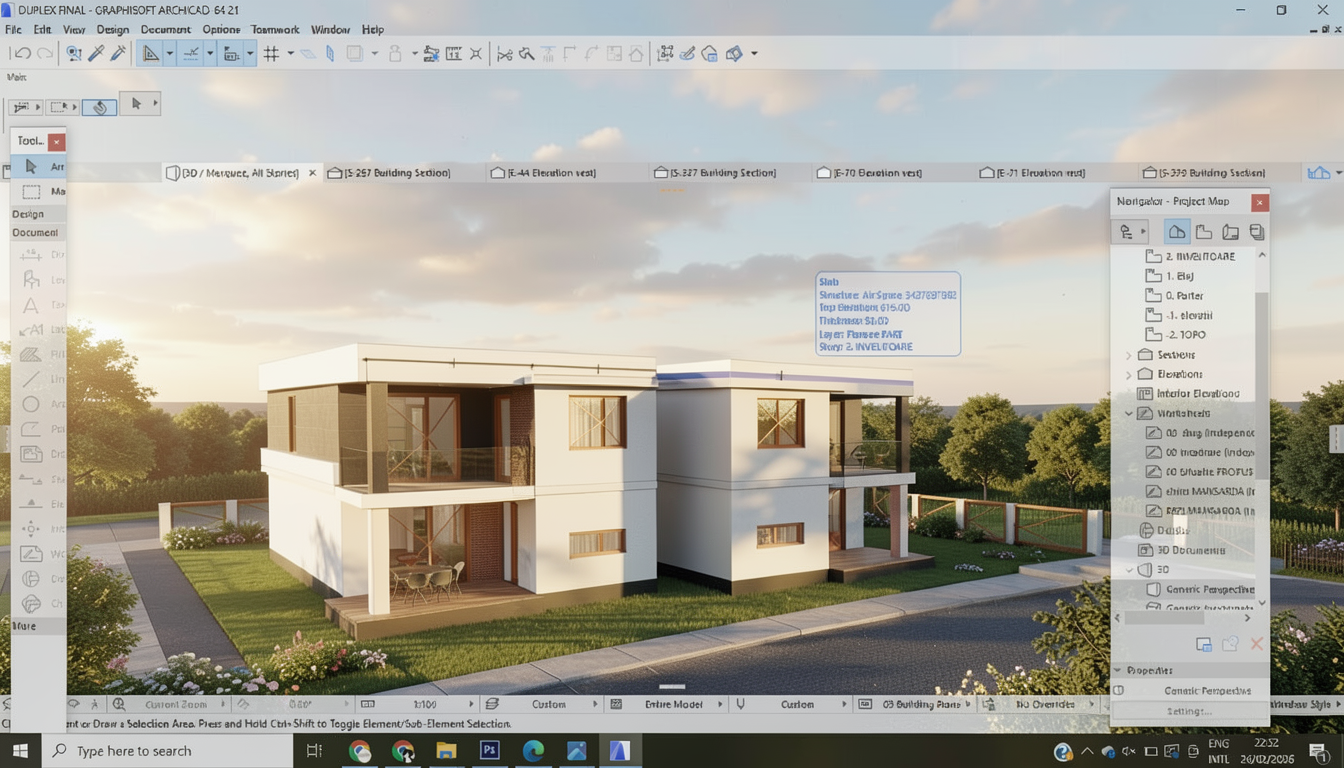This screenshot has width=1344, height=768.
Task: Expand the Design section in Toolbox
Action: pyautogui.click(x=28, y=214)
